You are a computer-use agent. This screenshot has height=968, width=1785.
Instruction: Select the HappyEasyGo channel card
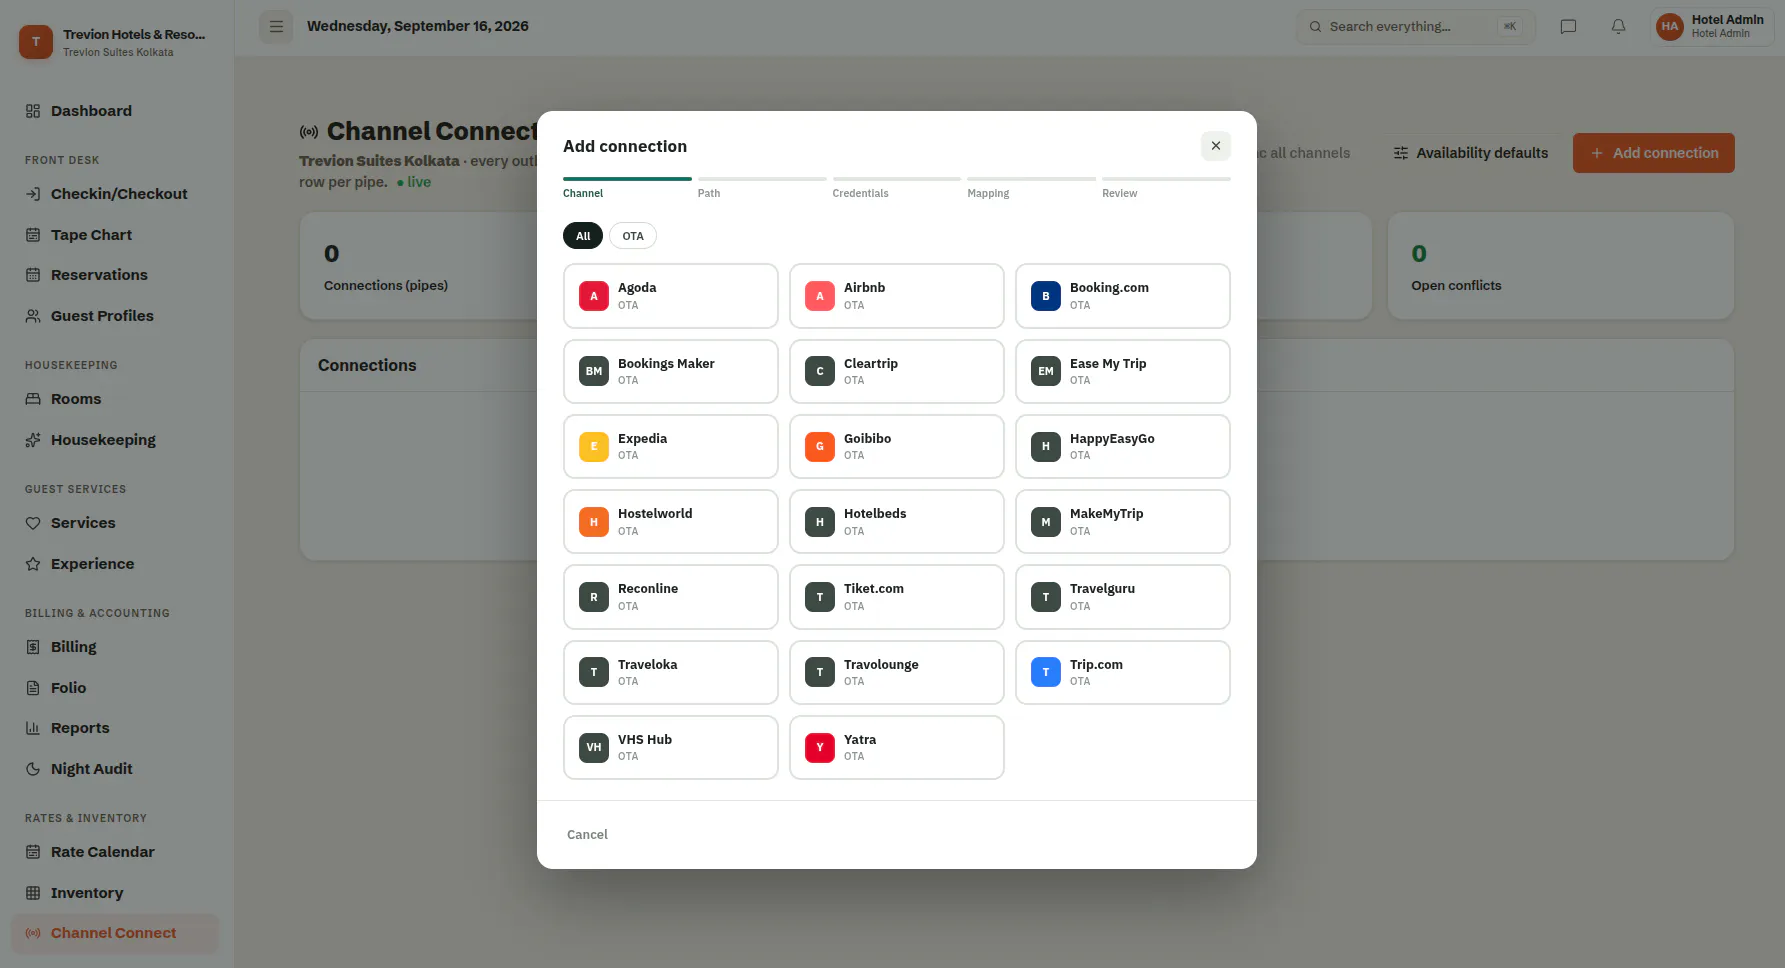(1122, 446)
